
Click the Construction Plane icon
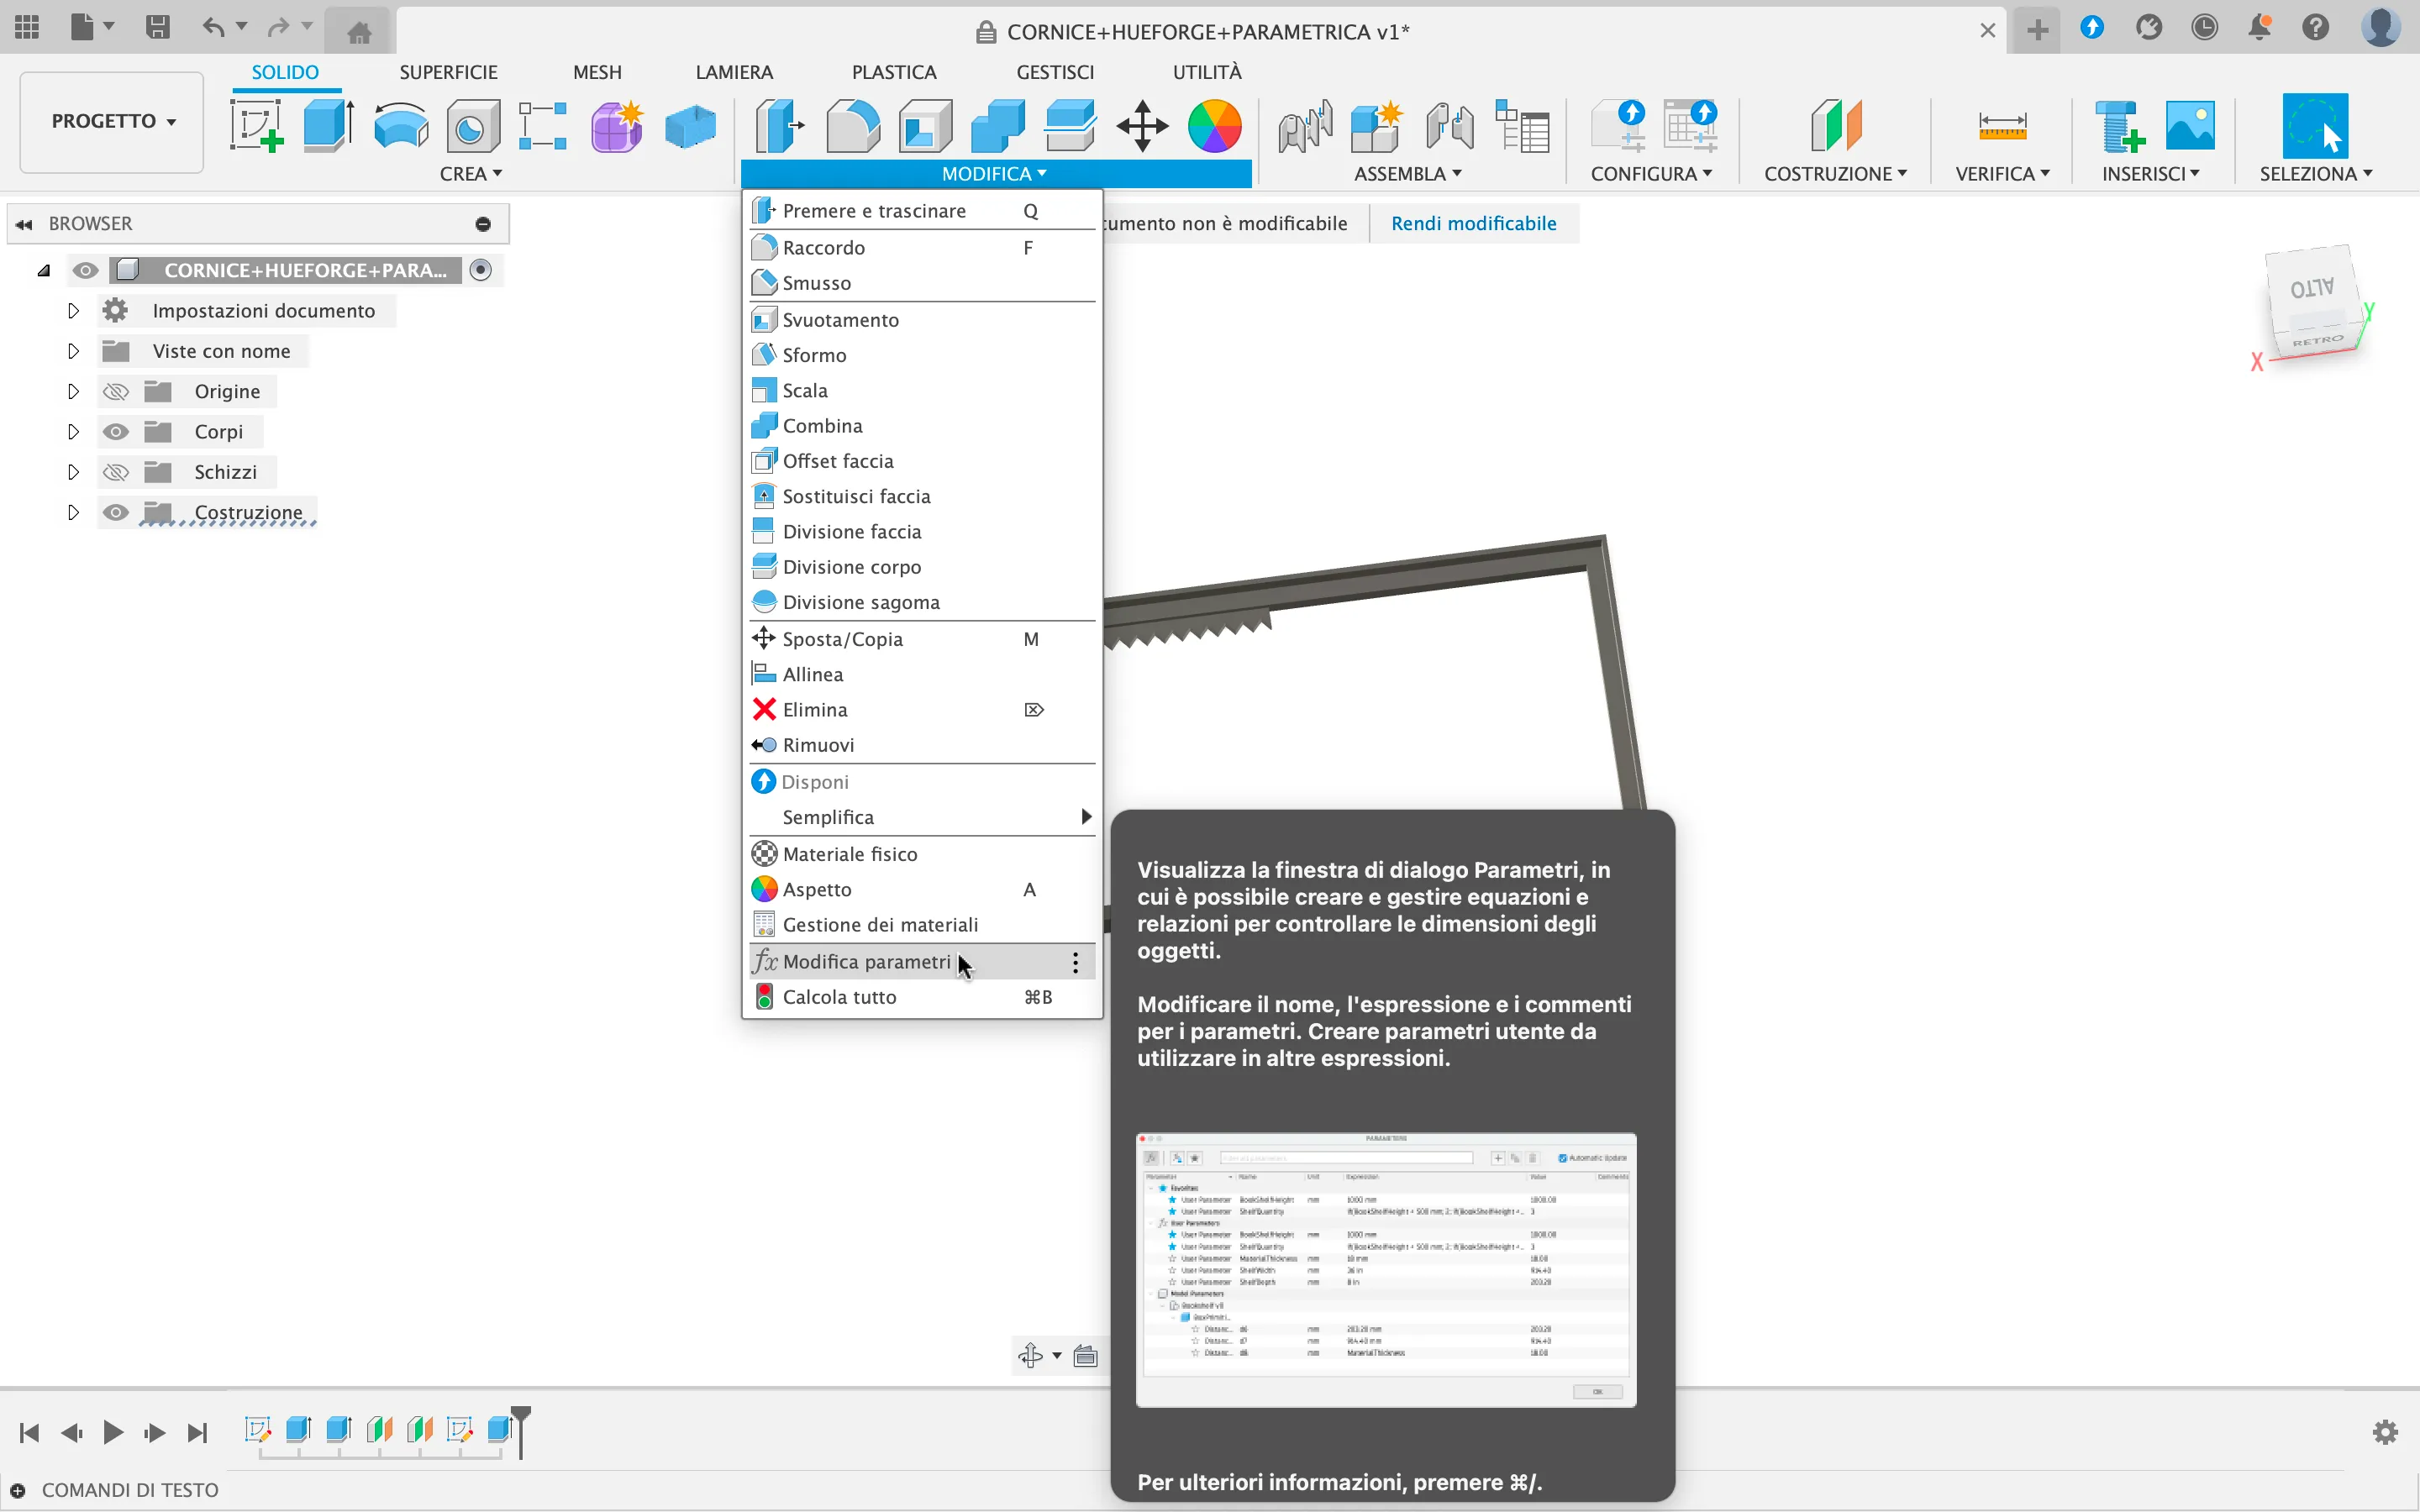click(x=1836, y=127)
